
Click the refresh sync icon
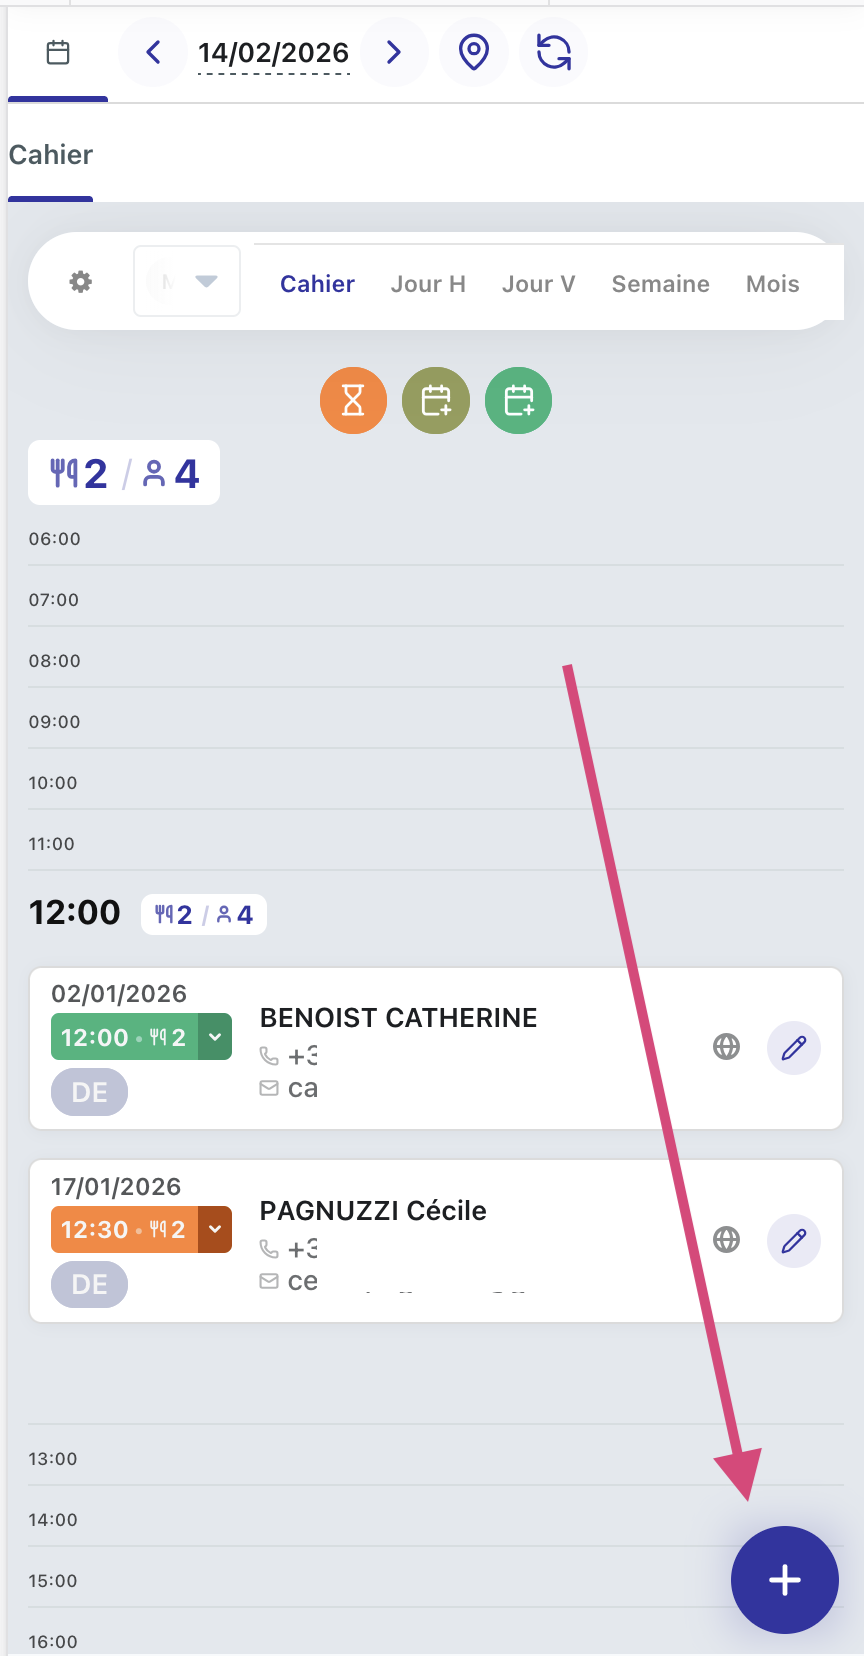coord(554,52)
